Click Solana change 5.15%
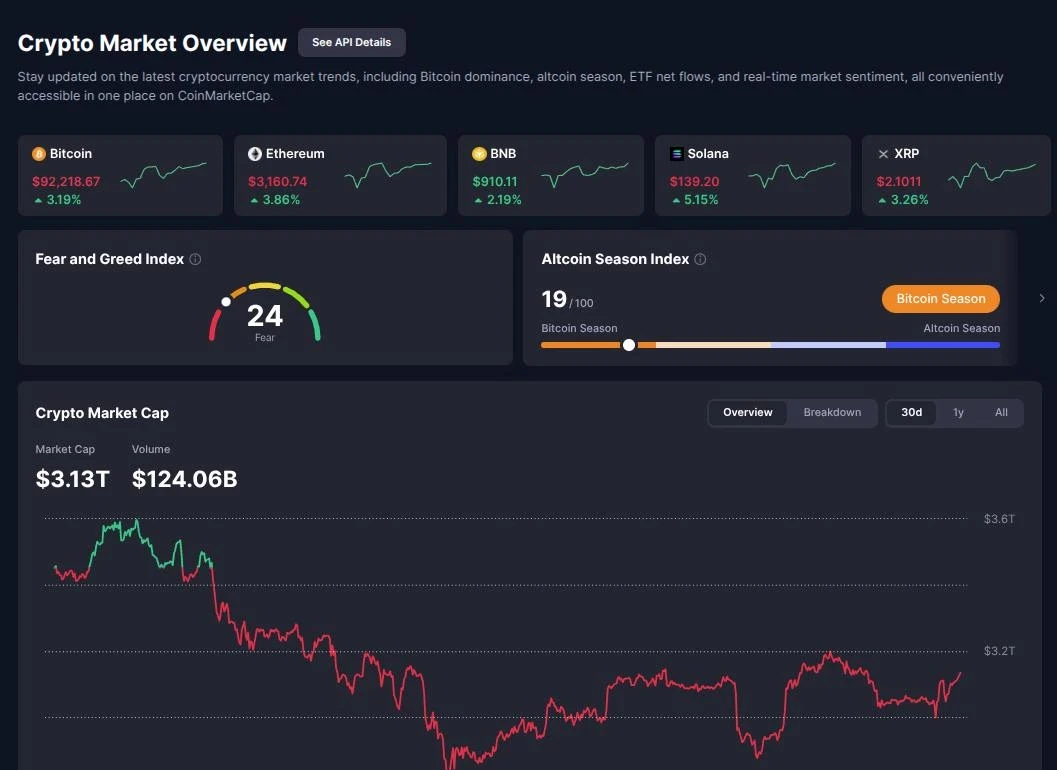Screen dimensions: 1057x770 coord(695,200)
